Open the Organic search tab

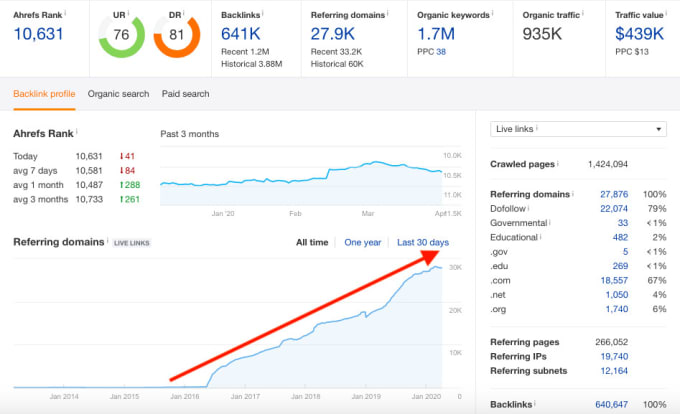click(118, 94)
